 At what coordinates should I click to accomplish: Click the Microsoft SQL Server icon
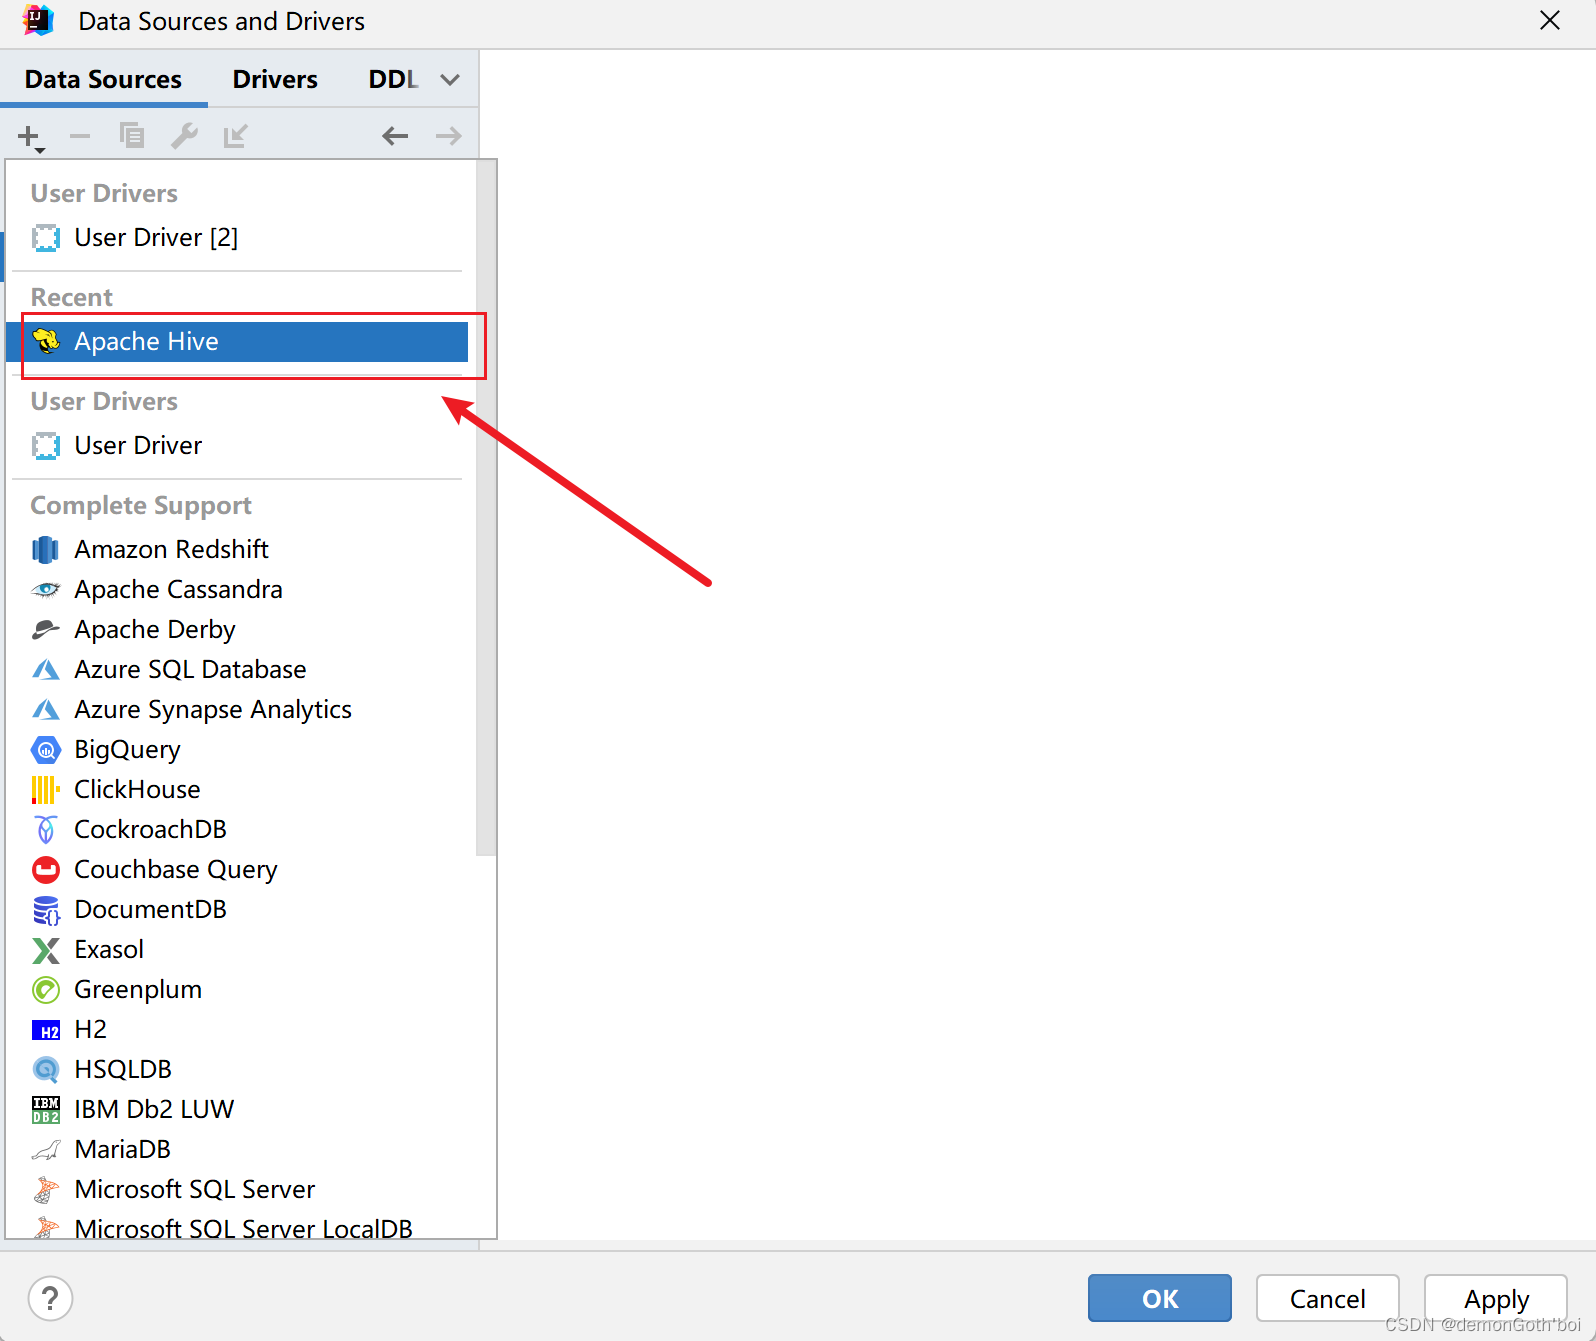[x=46, y=1189]
